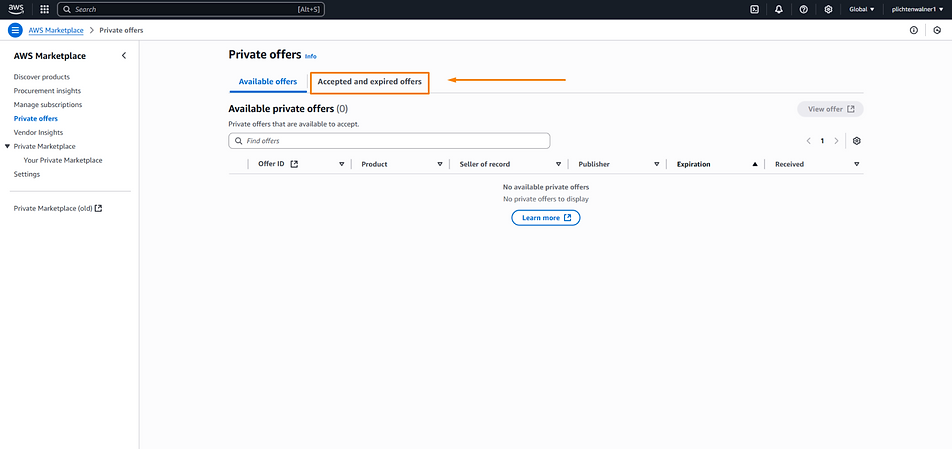
Task: Switch to Accepted and expired offers tab
Action: tap(370, 82)
